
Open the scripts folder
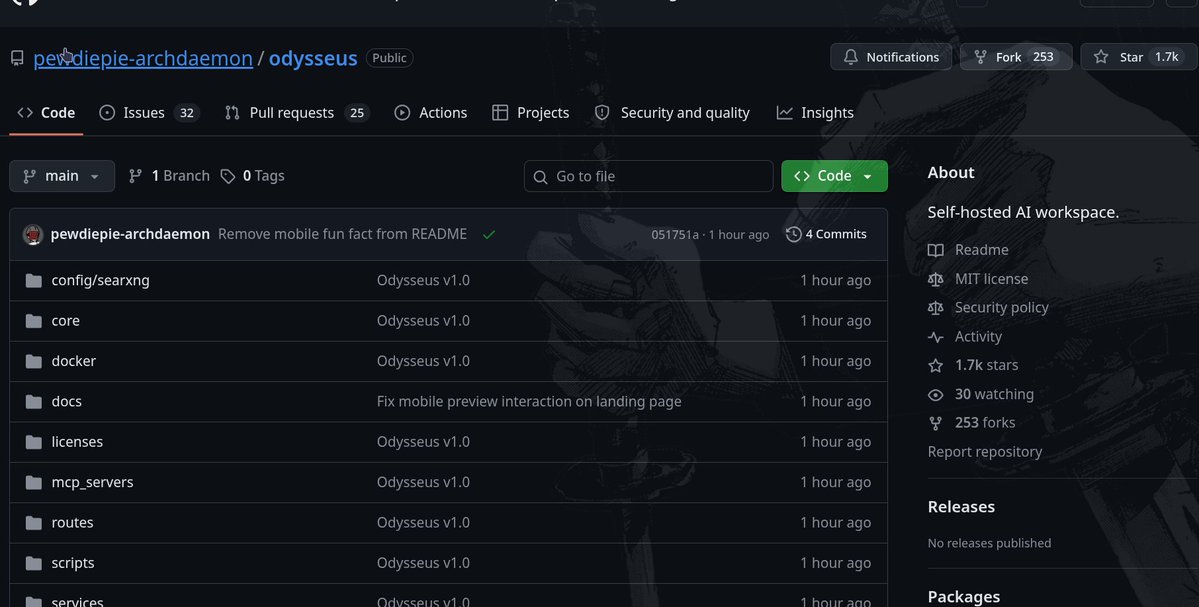tap(73, 563)
